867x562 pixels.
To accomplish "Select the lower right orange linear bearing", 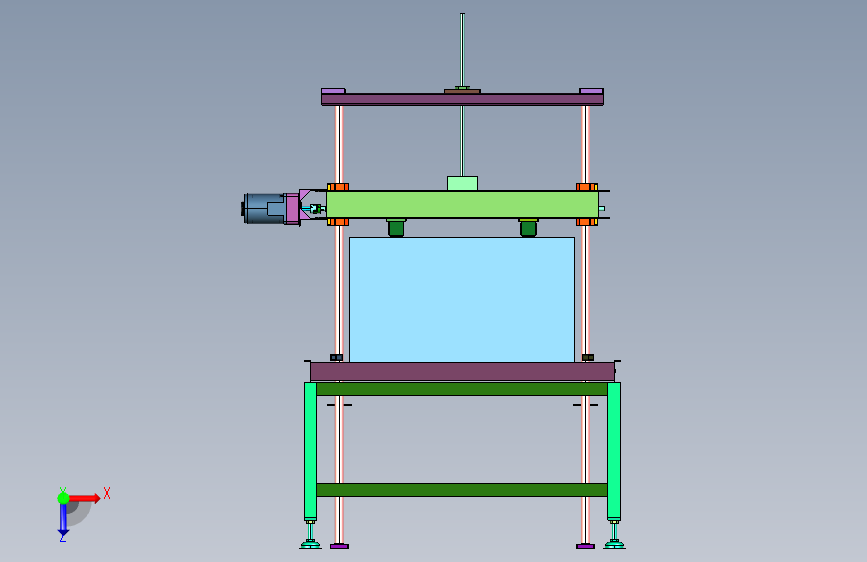I will point(587,222).
